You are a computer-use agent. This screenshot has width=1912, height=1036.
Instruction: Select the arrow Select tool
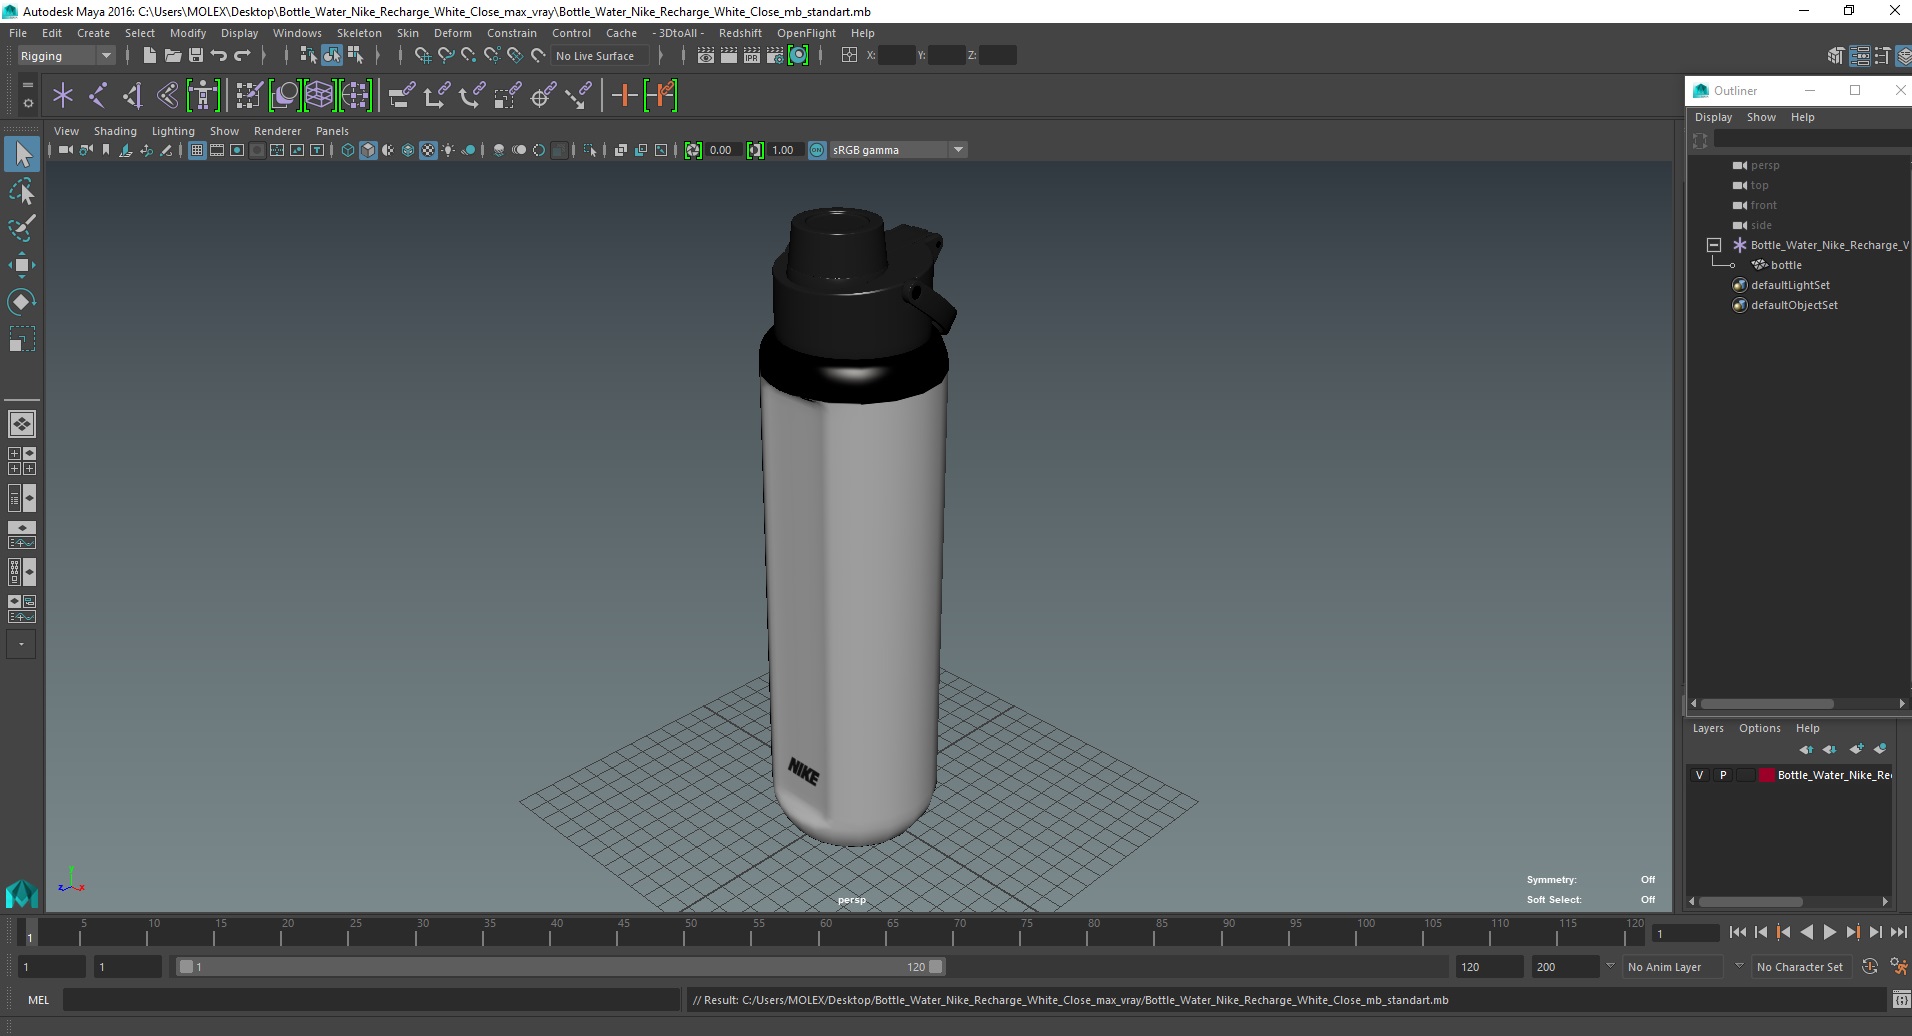coord(22,154)
